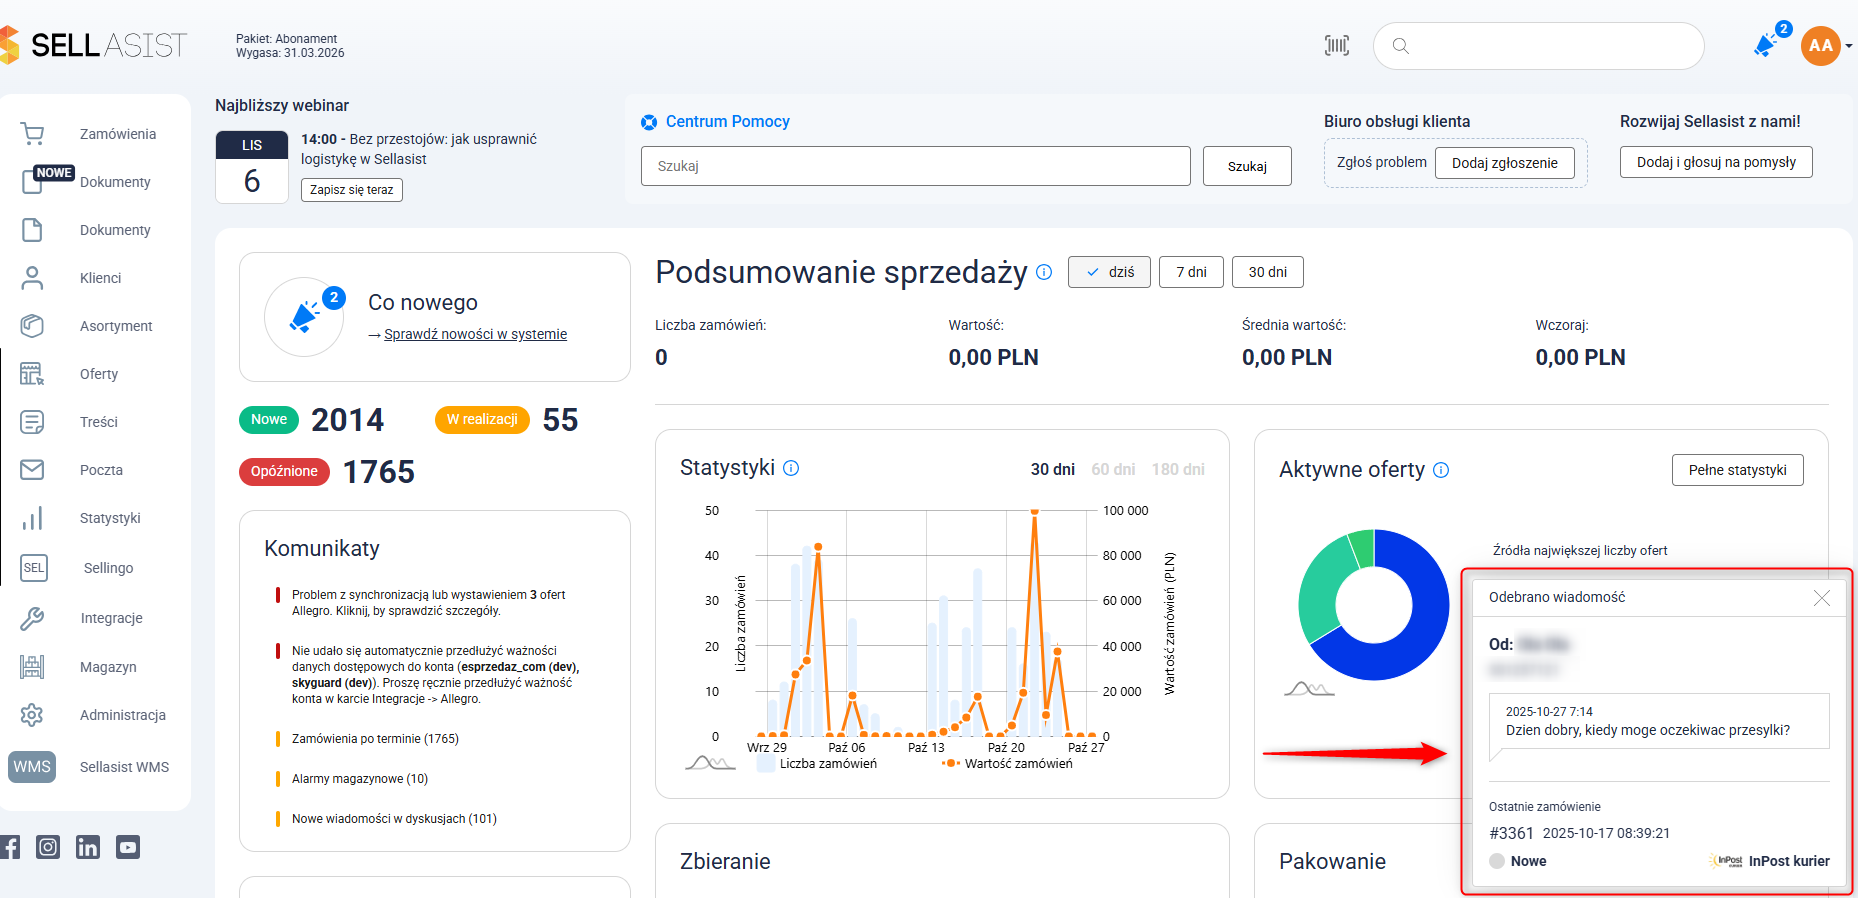
Task: Select the dziś period filter
Action: click(1109, 272)
